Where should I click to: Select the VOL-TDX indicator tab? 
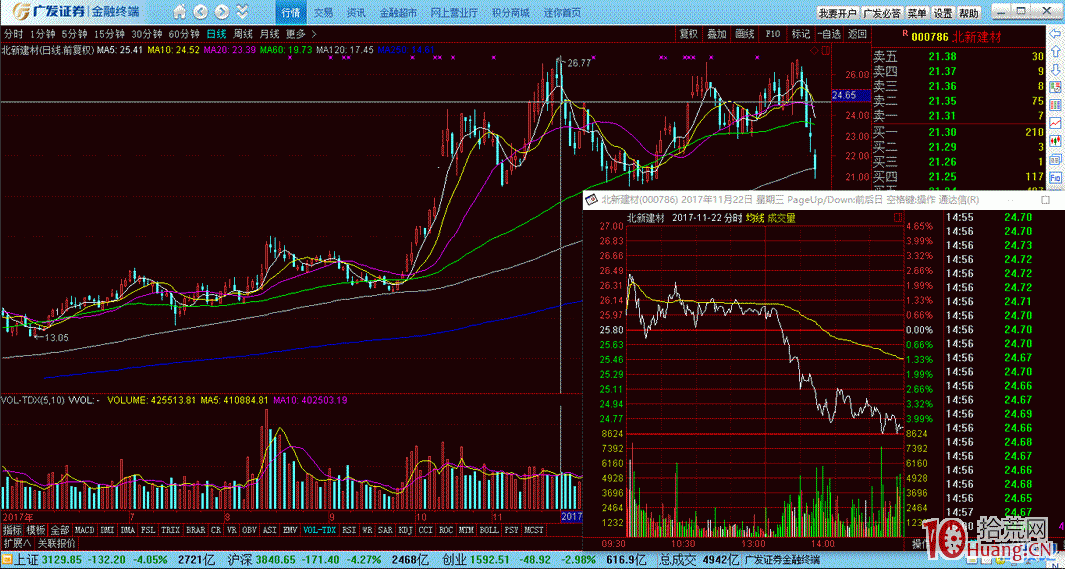pyautogui.click(x=320, y=530)
